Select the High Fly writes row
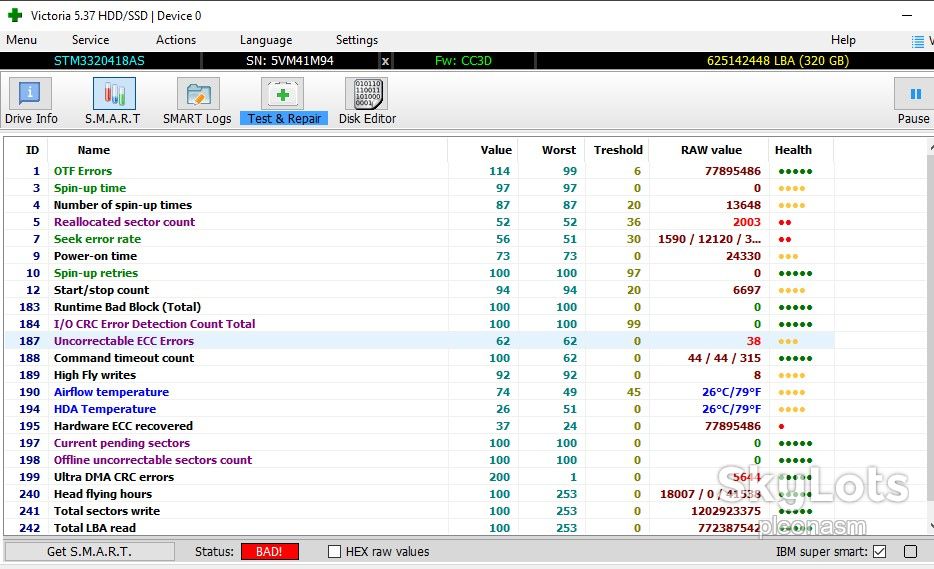Screen dimensions: 934x569 pos(419,375)
